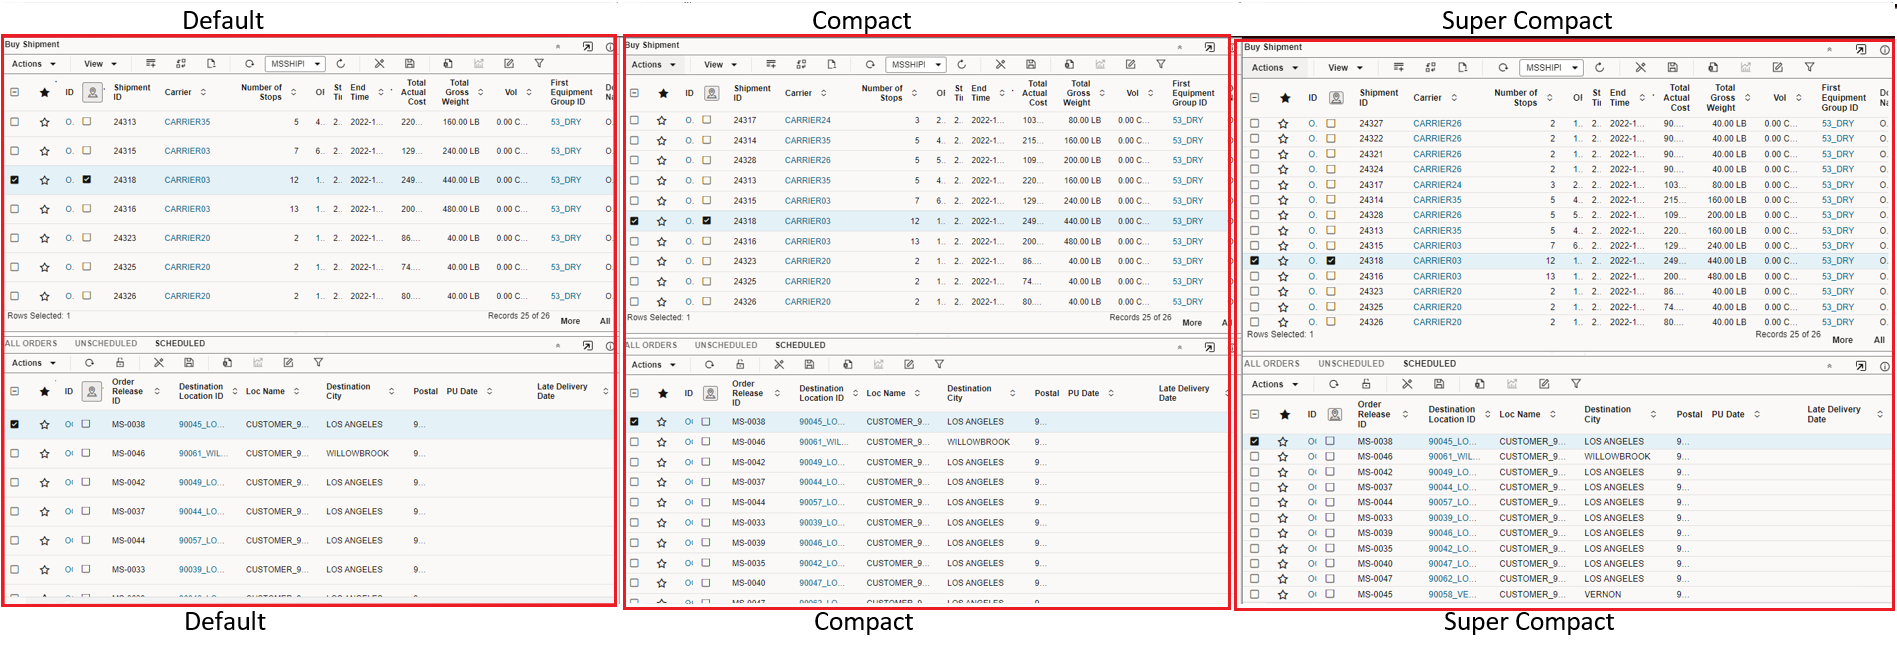Toggle select-all checkbox in Super Compact shipment header

1255,98
